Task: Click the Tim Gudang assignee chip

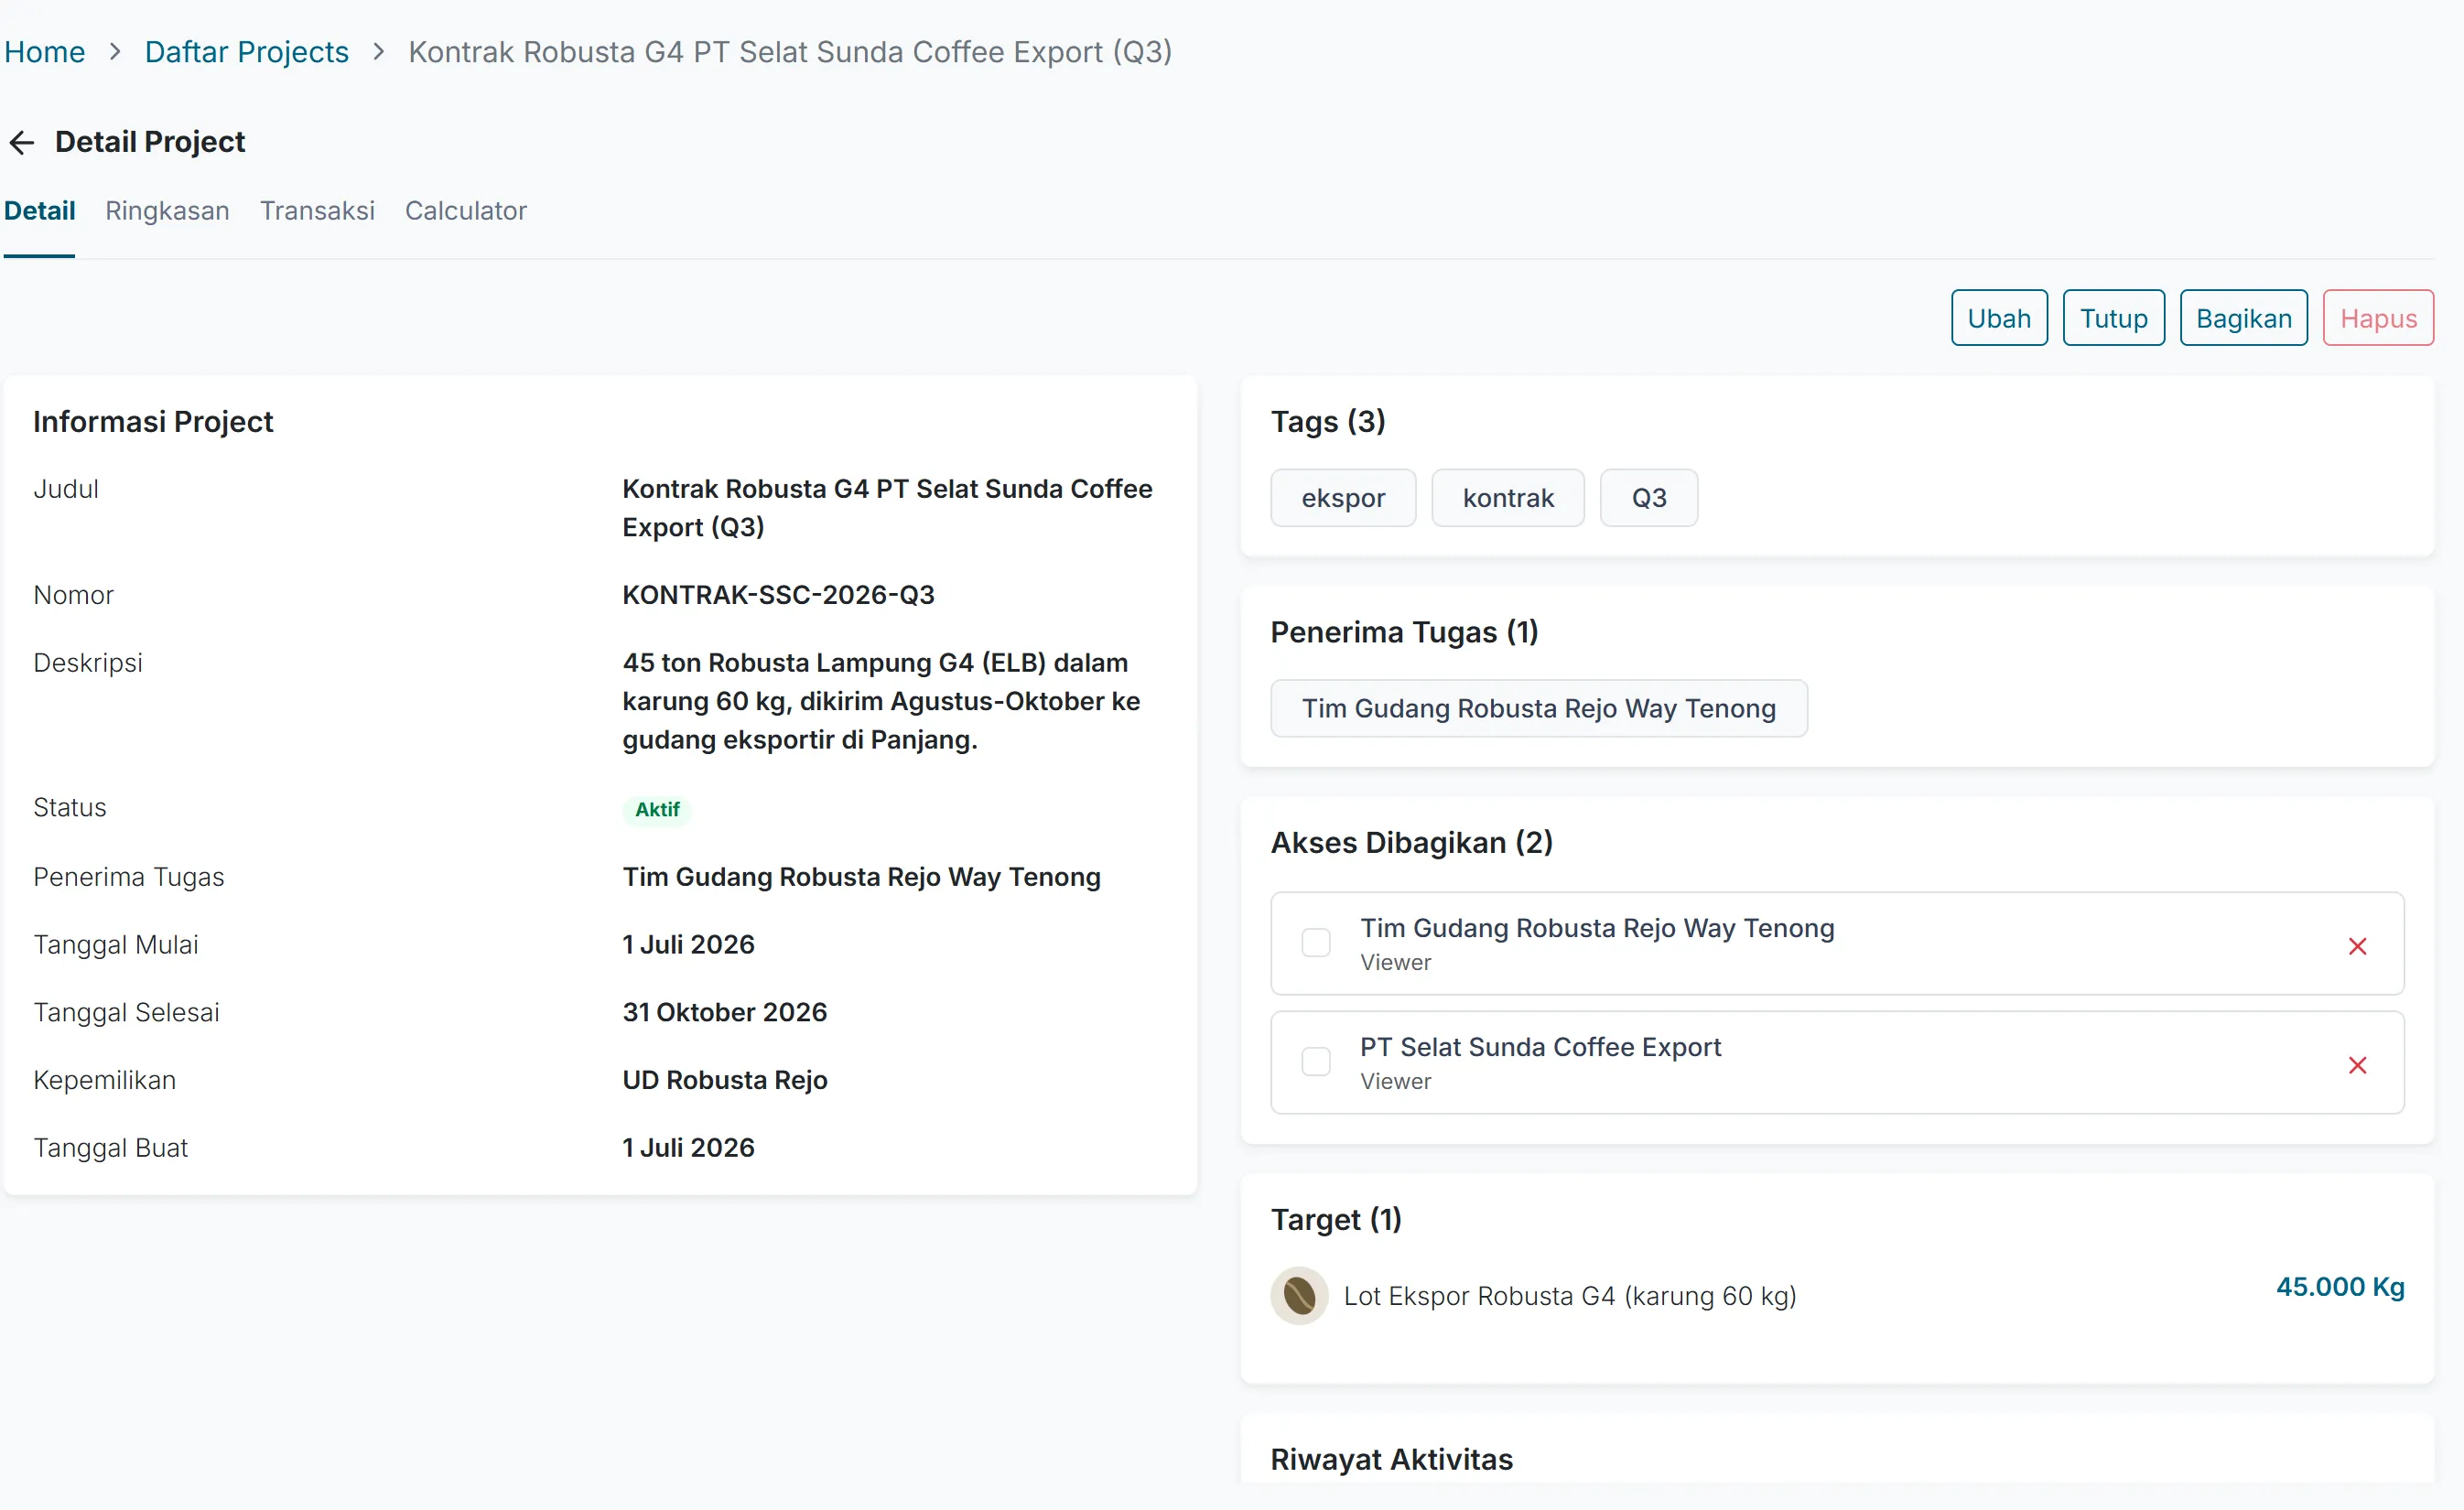Action: (1538, 708)
